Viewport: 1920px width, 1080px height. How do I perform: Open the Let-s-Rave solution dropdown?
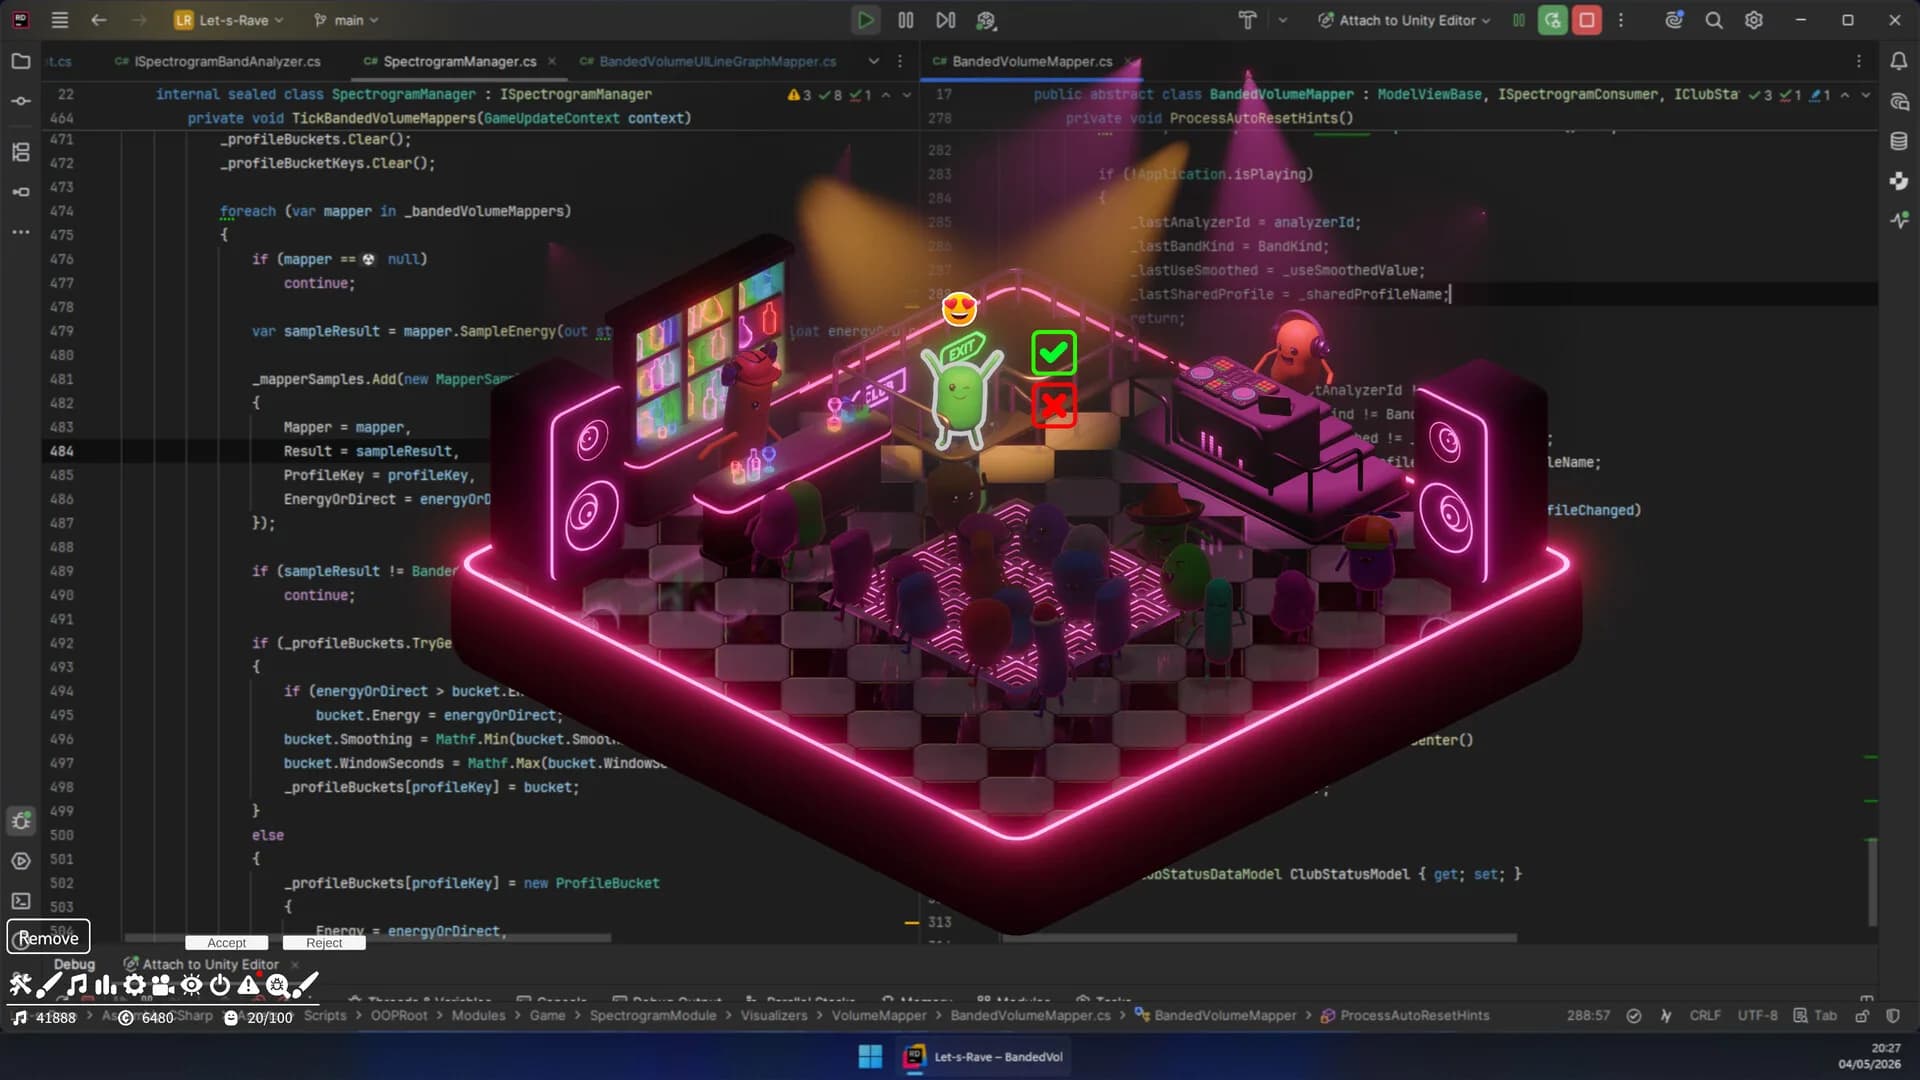click(x=229, y=20)
